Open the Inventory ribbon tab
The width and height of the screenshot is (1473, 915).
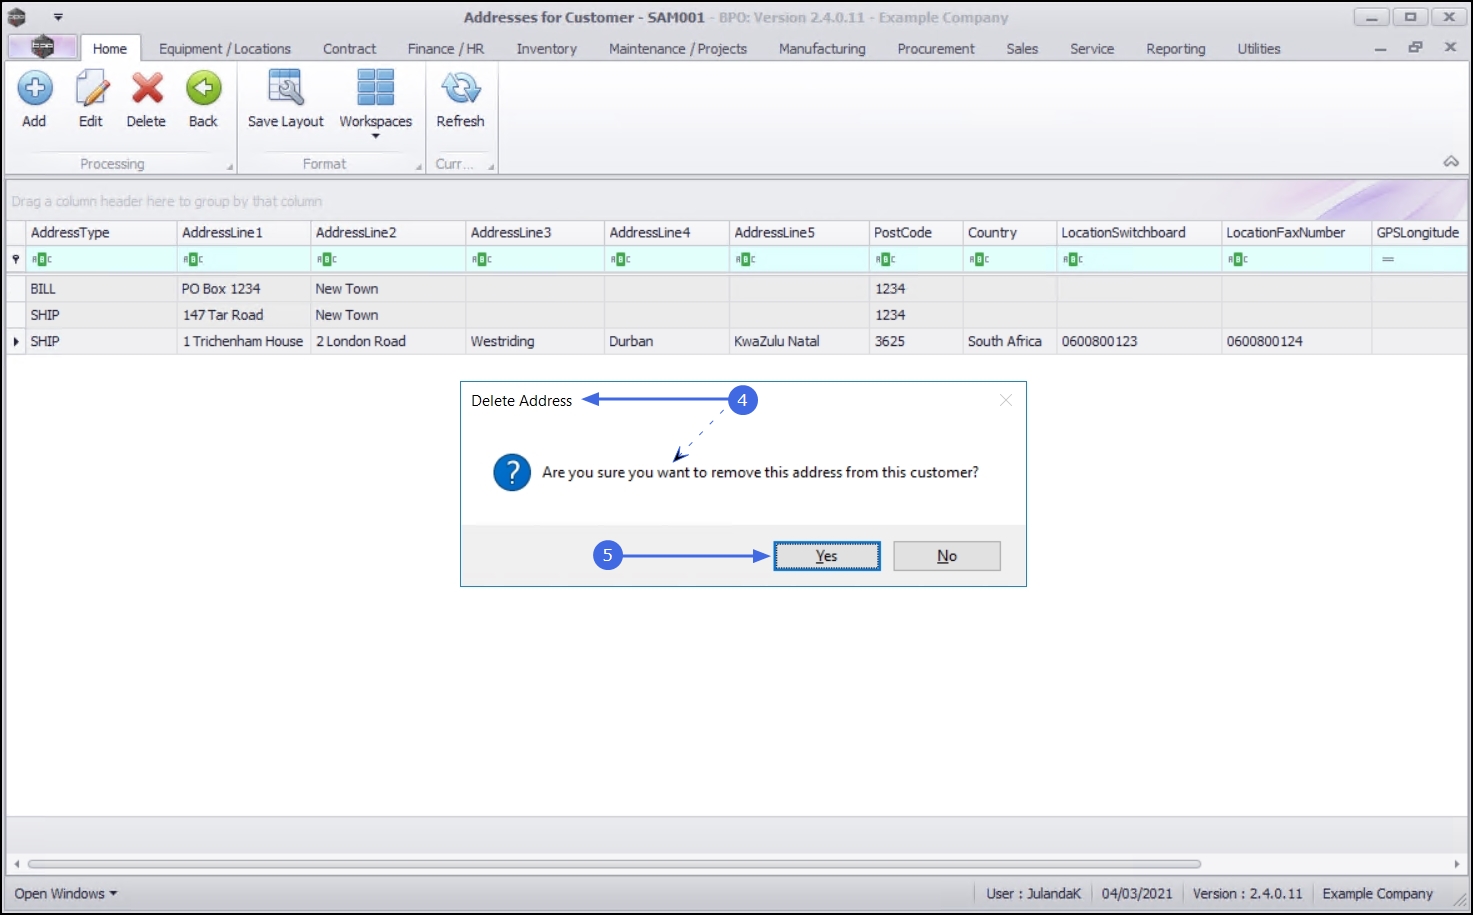546,48
